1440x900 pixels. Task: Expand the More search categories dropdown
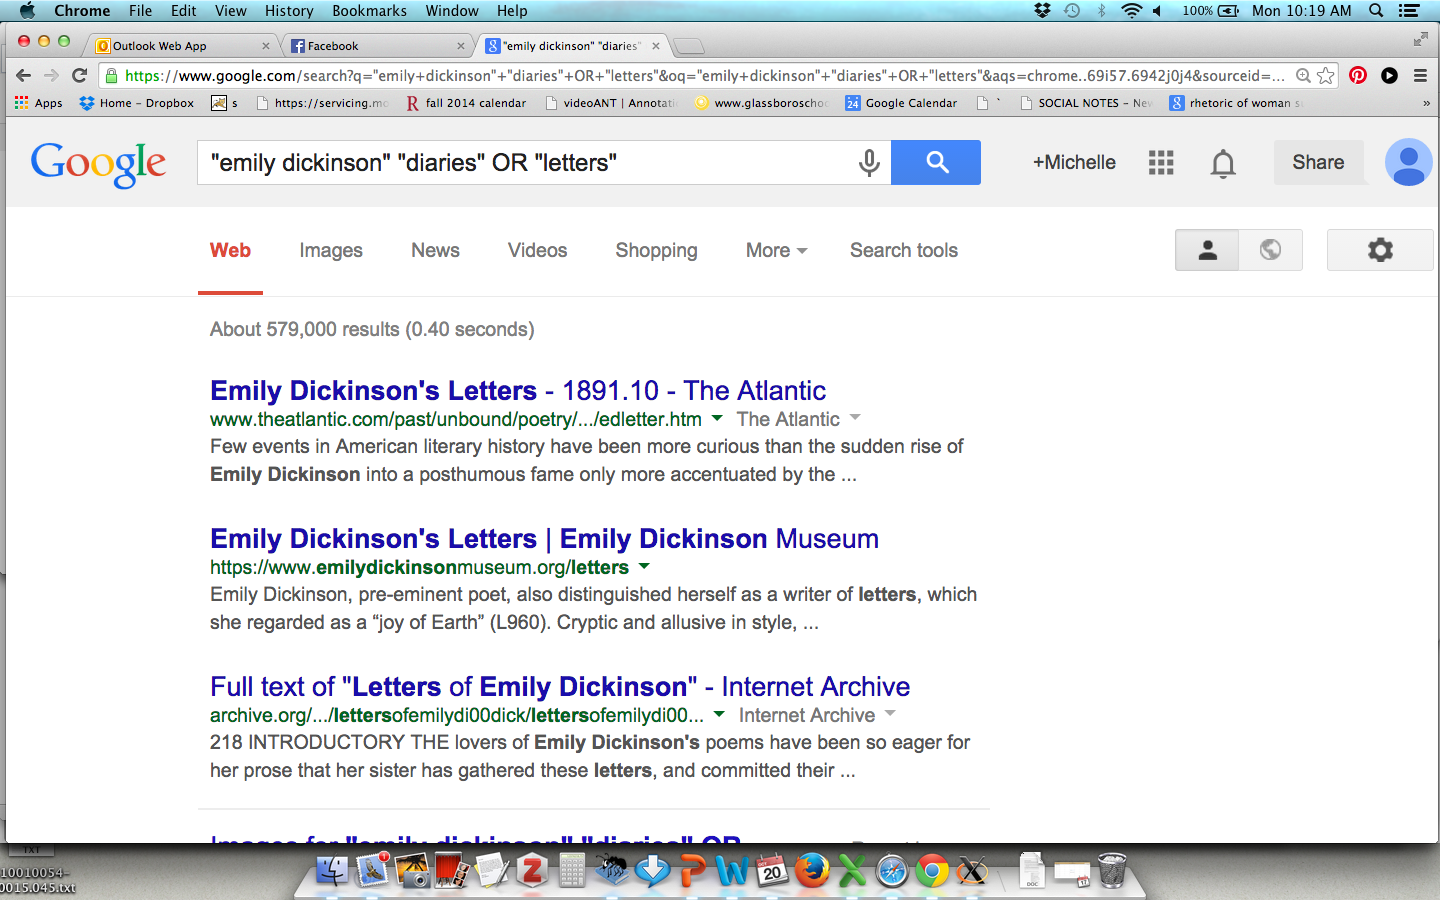(776, 250)
